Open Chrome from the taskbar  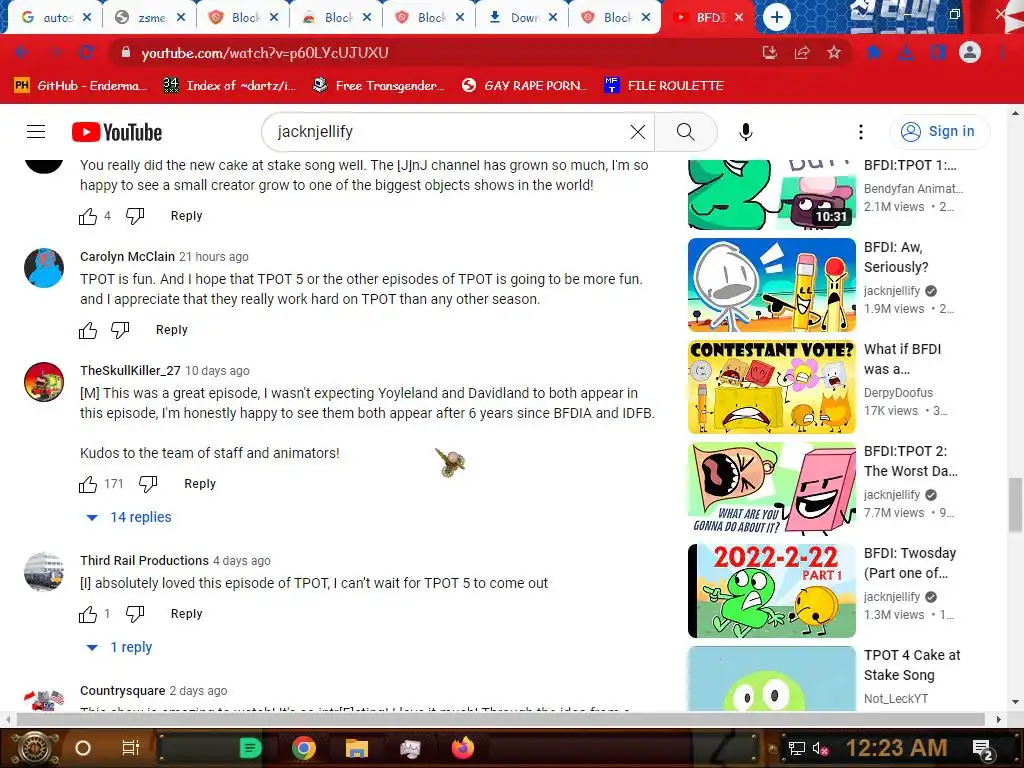[304, 748]
